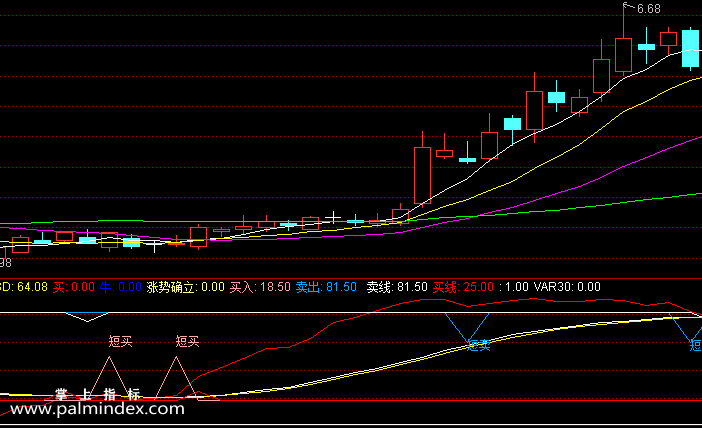This screenshot has width=702, height=428.
Task: Click the 6.68 high price label
Action: click(648, 9)
